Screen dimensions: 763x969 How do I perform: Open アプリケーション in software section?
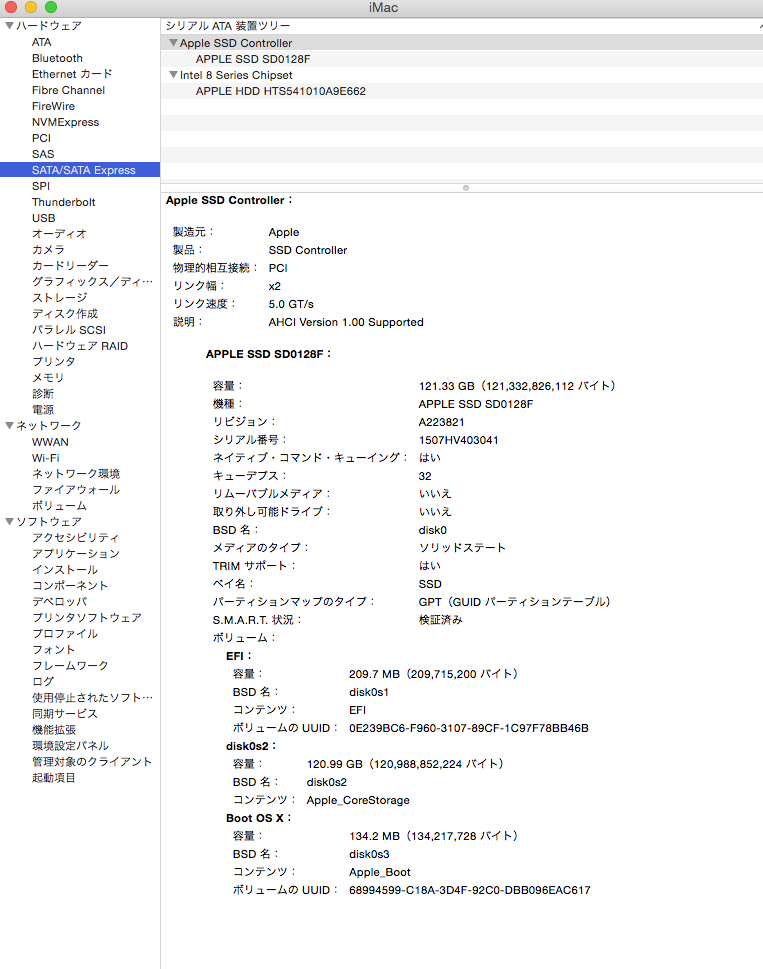pyautogui.click(x=75, y=554)
